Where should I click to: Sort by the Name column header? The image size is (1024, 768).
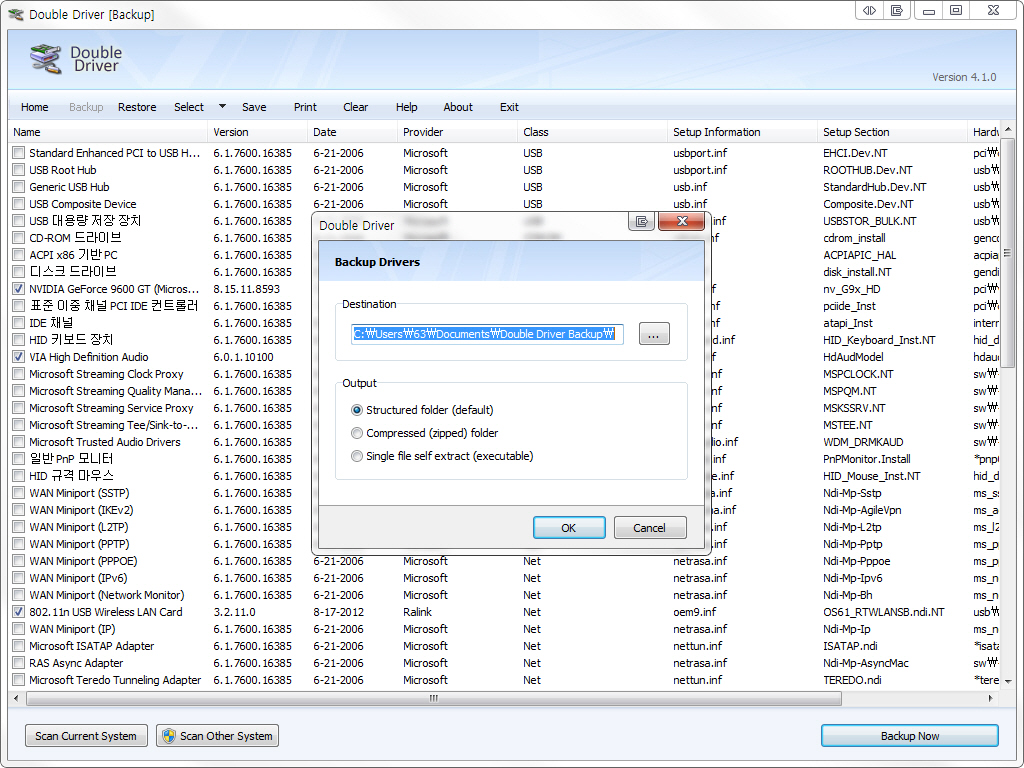click(108, 132)
